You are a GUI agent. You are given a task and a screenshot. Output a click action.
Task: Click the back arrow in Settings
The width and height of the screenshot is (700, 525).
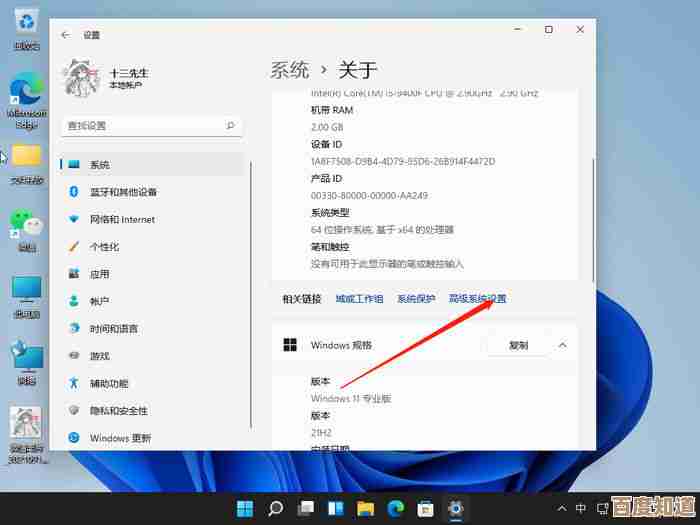pos(66,35)
